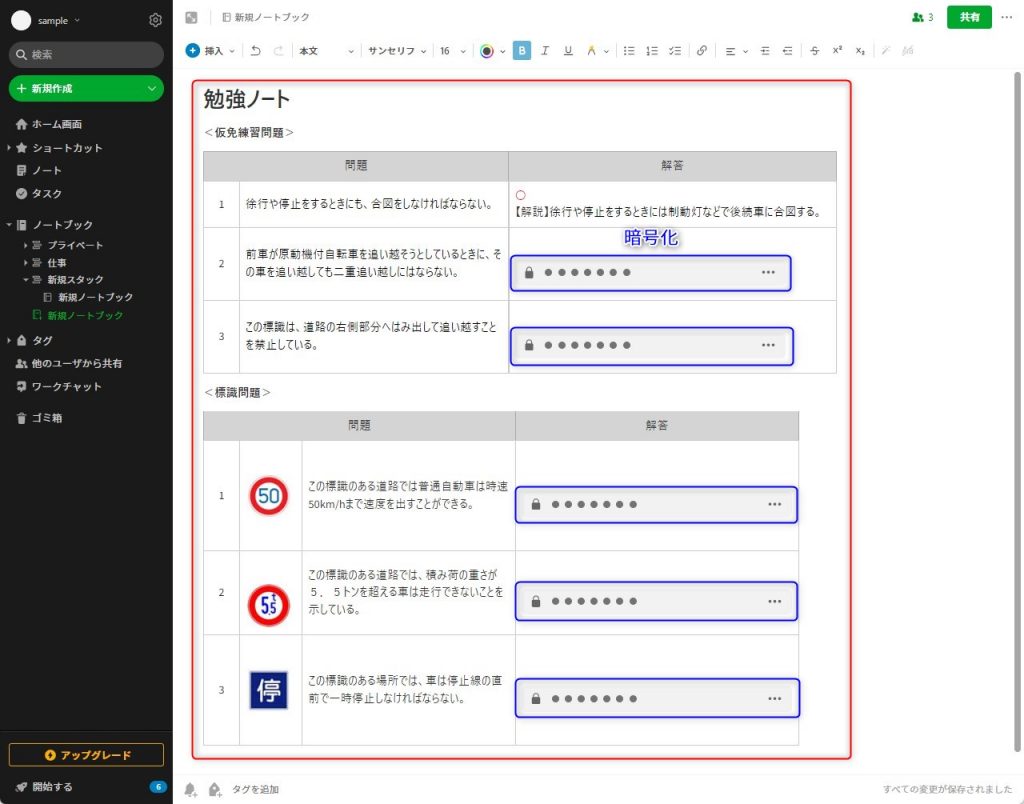Open the 本文 paragraph style dropdown
Image resolution: width=1024 pixels, height=804 pixels.
coord(327,51)
